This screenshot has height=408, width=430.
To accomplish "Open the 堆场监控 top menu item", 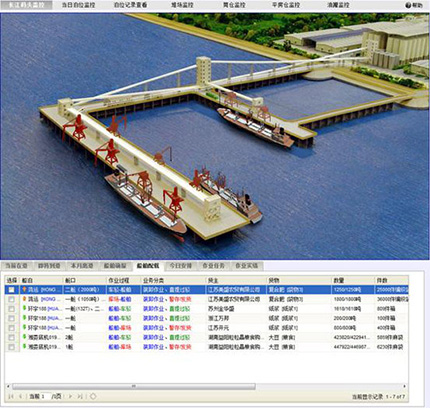I will (x=182, y=5).
